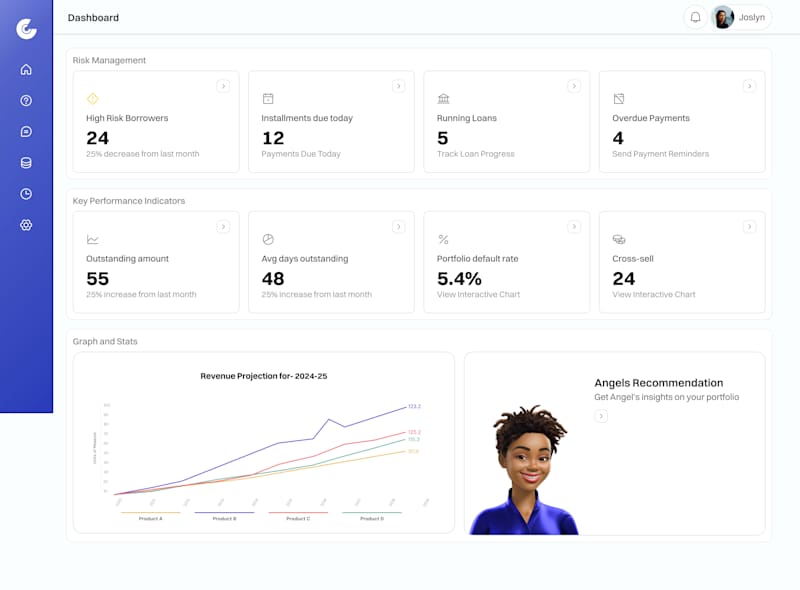Click the Cross-sell value 24

(623, 279)
